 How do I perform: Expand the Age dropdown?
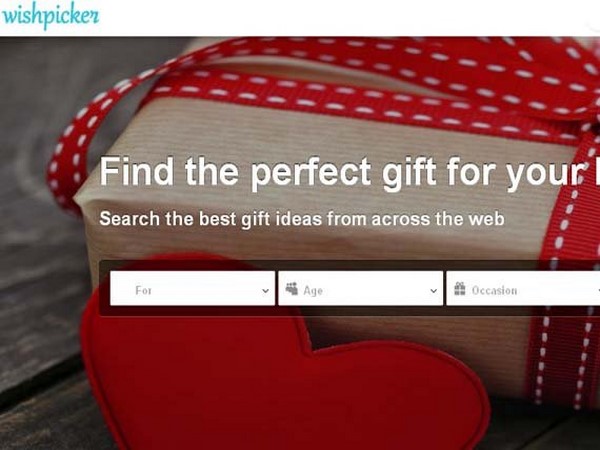coord(360,289)
